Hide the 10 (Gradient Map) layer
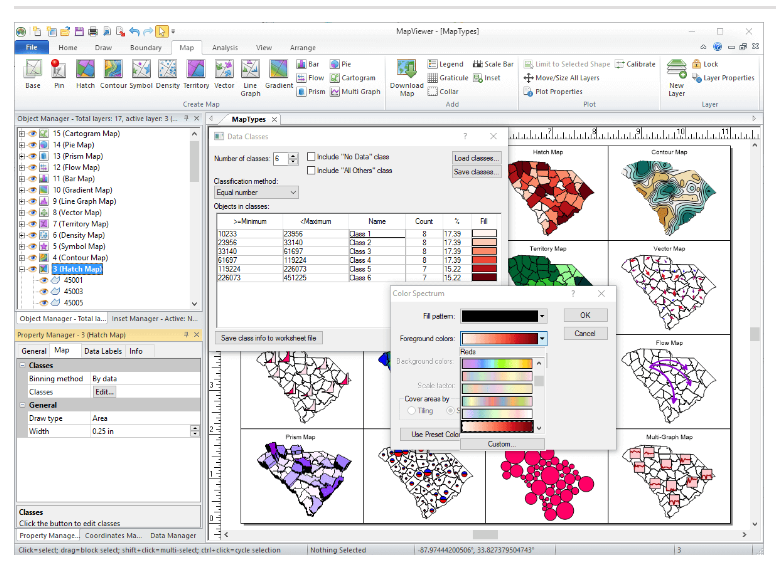This screenshot has width=776, height=562. 33,190
